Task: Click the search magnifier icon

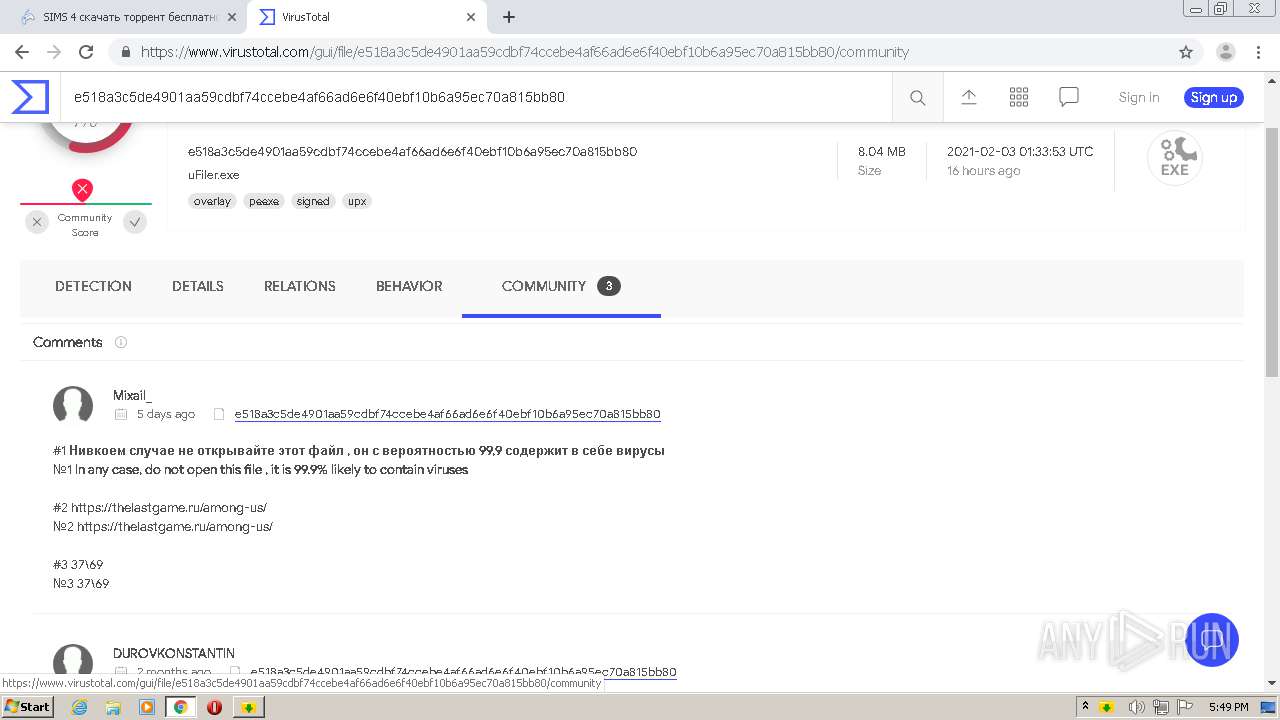Action: (917, 97)
